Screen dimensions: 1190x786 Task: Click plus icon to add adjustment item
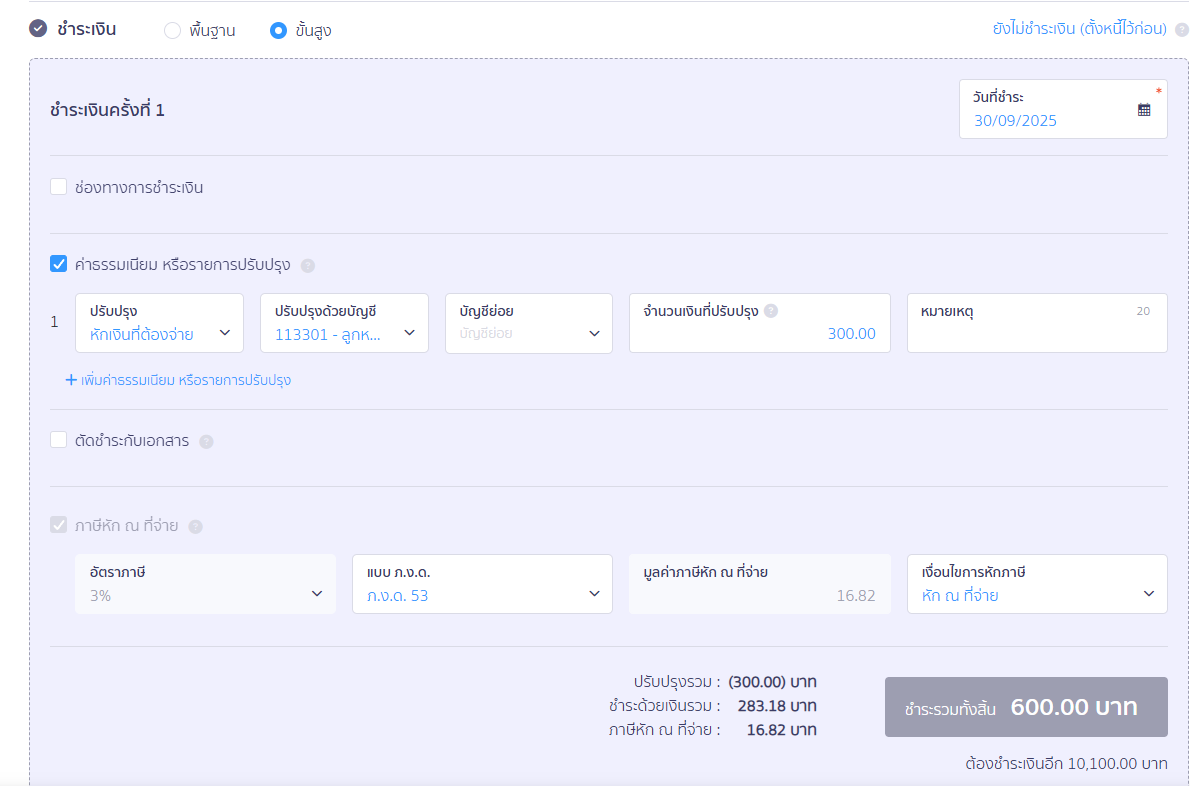click(x=71, y=380)
